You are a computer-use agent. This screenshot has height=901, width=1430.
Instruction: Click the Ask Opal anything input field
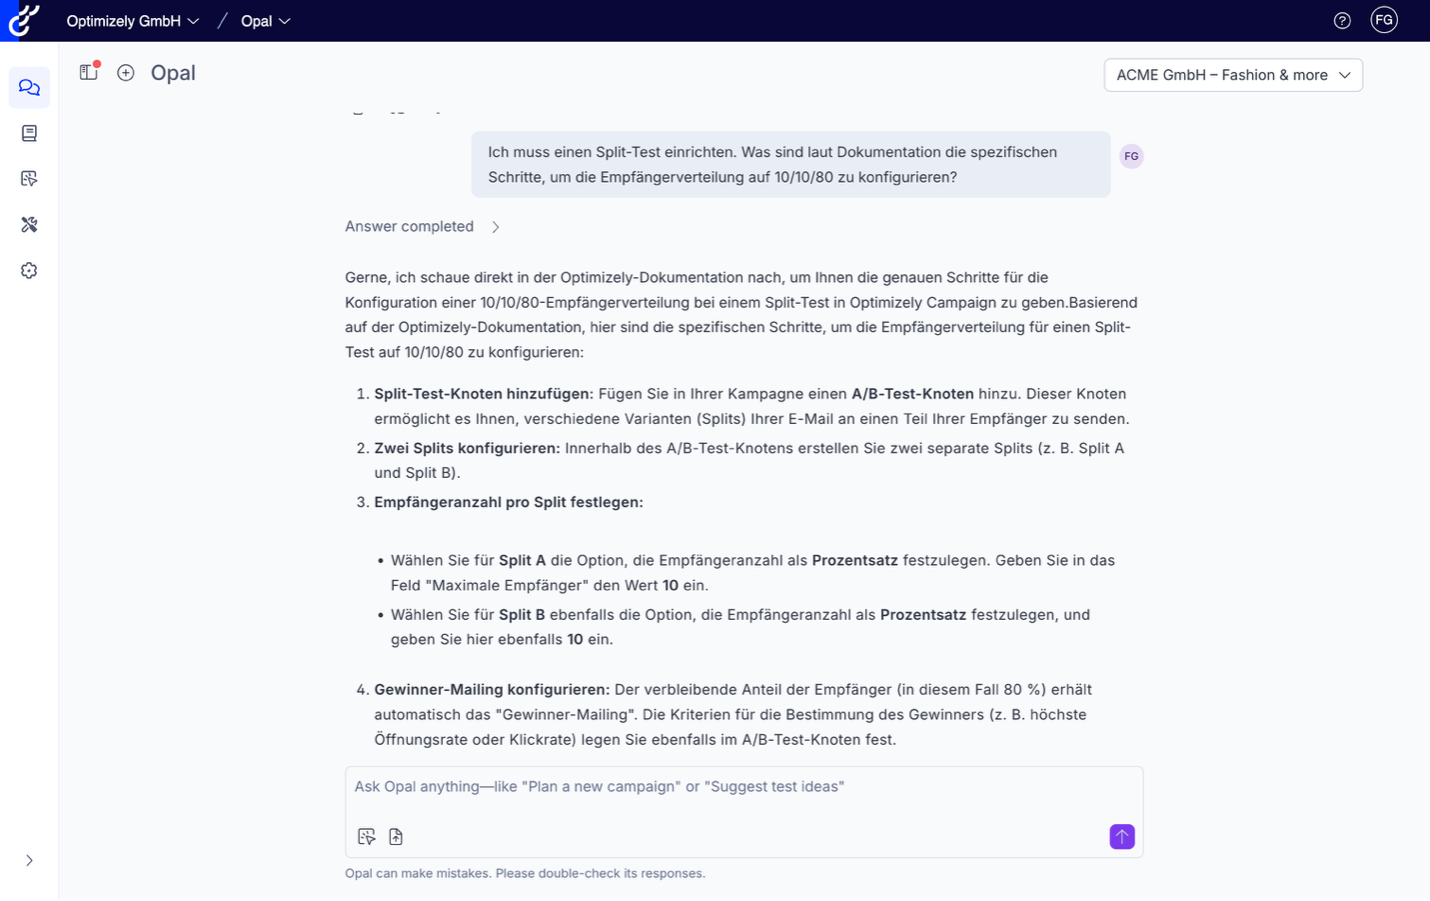(743, 787)
